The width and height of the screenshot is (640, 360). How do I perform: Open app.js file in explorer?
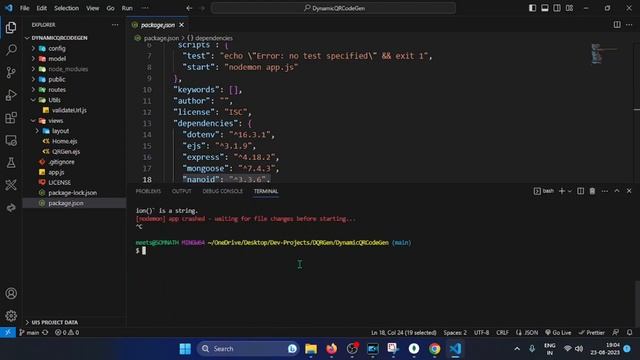pos(56,172)
